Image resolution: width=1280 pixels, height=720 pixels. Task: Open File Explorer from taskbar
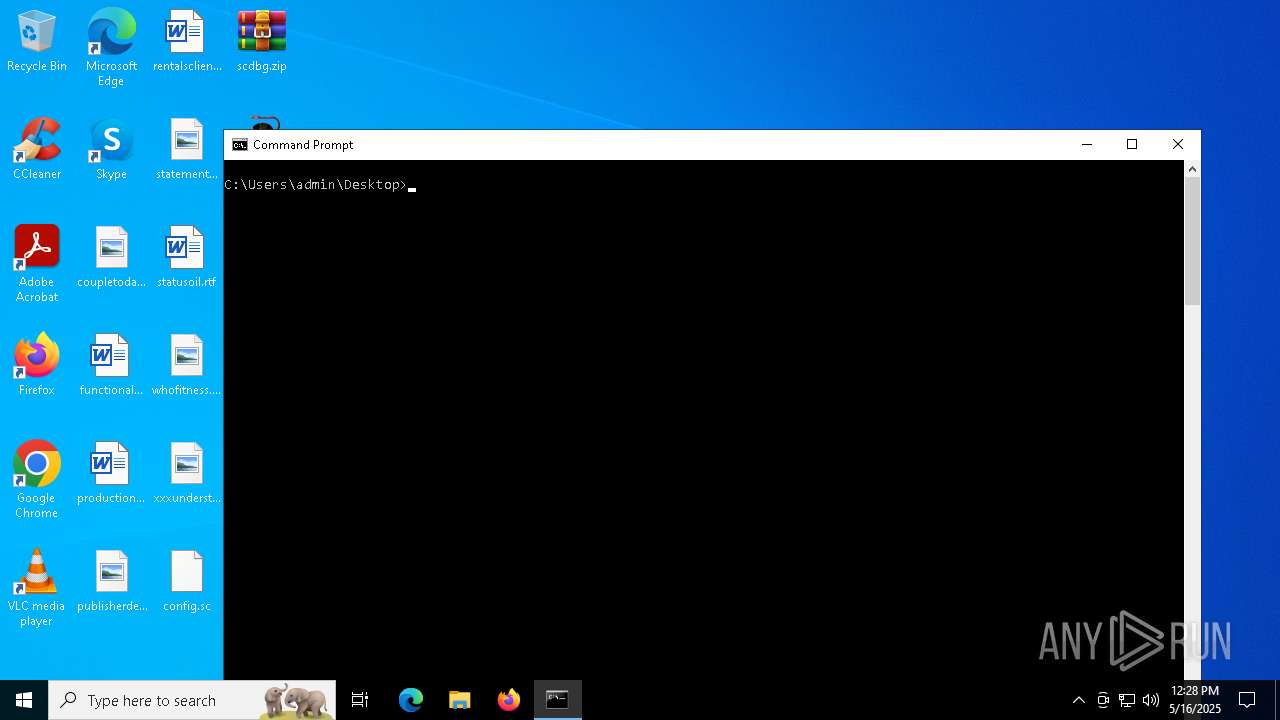[x=460, y=700]
